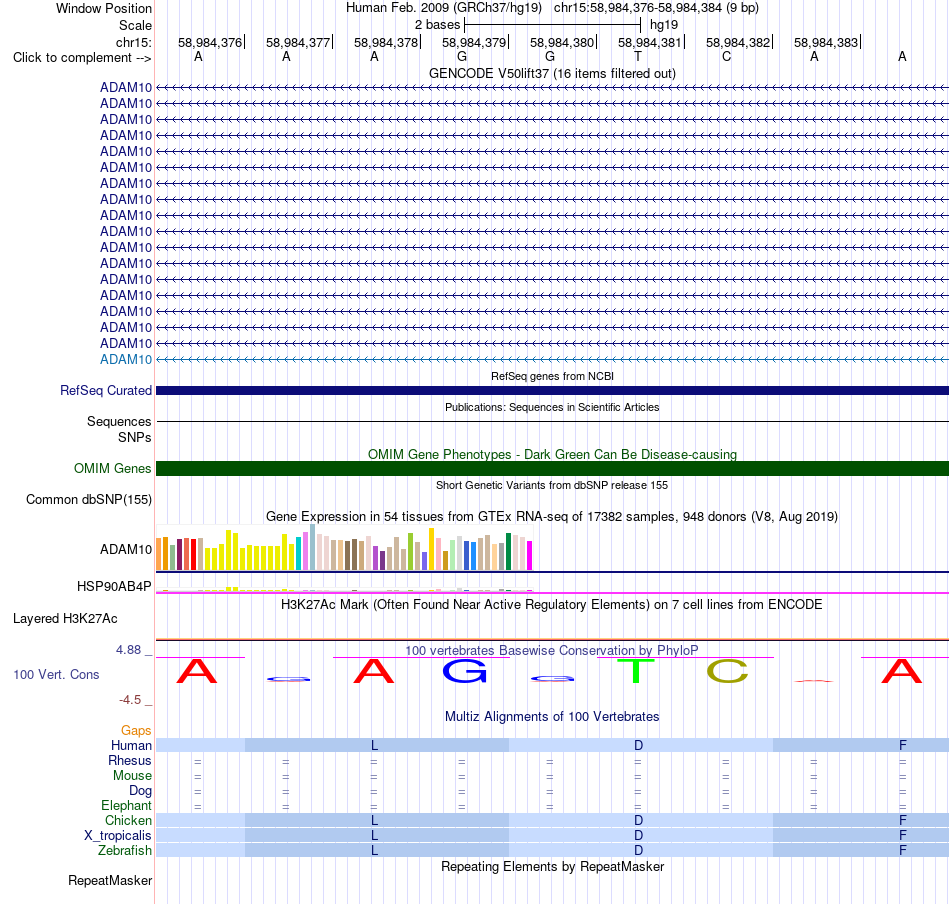Click the 'X_tropicalis' species label
Viewport: 950px width, 904px height.
pos(118,836)
